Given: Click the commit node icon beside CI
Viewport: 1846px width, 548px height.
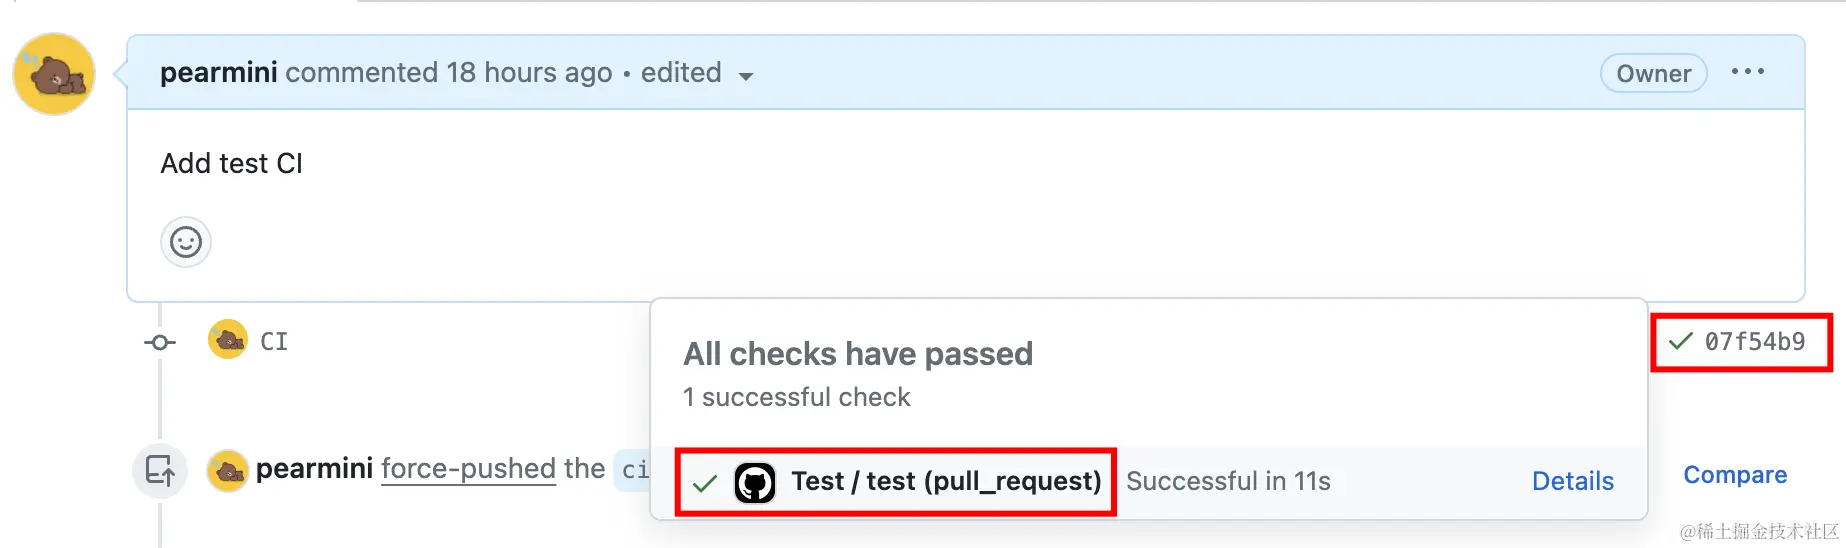Looking at the screenshot, I should click(x=159, y=343).
